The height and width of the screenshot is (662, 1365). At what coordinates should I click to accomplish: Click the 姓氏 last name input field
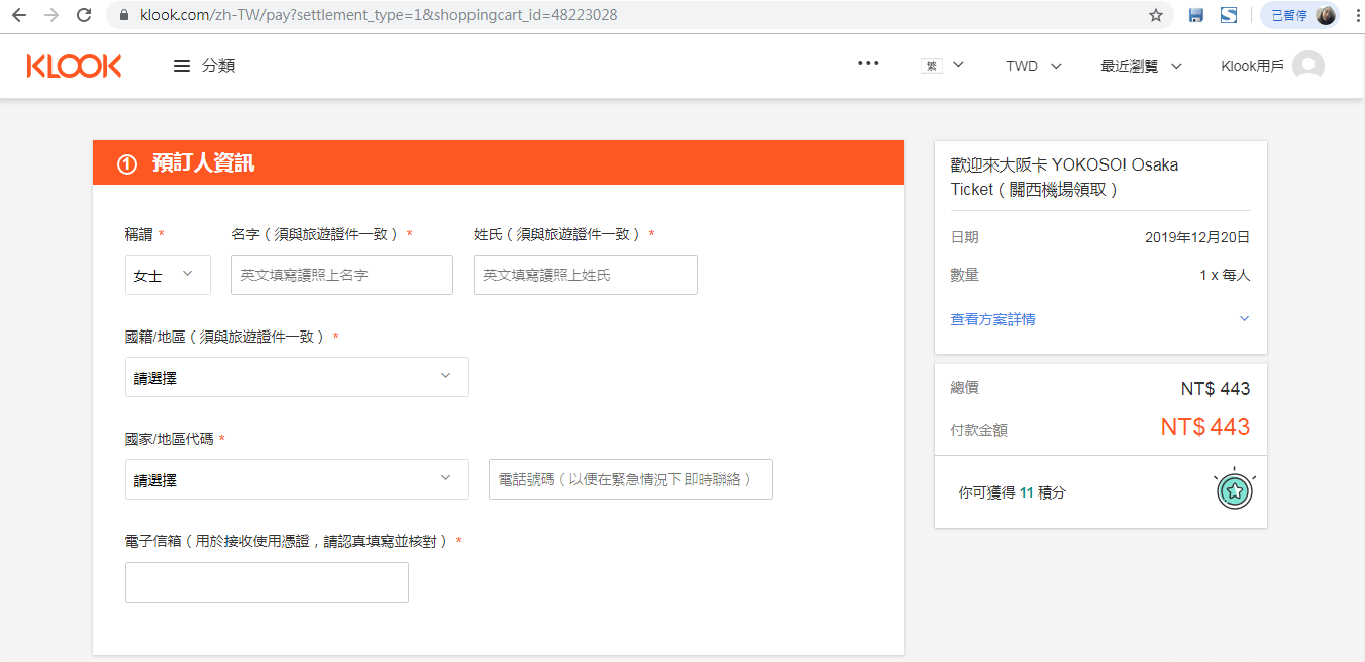[x=586, y=275]
